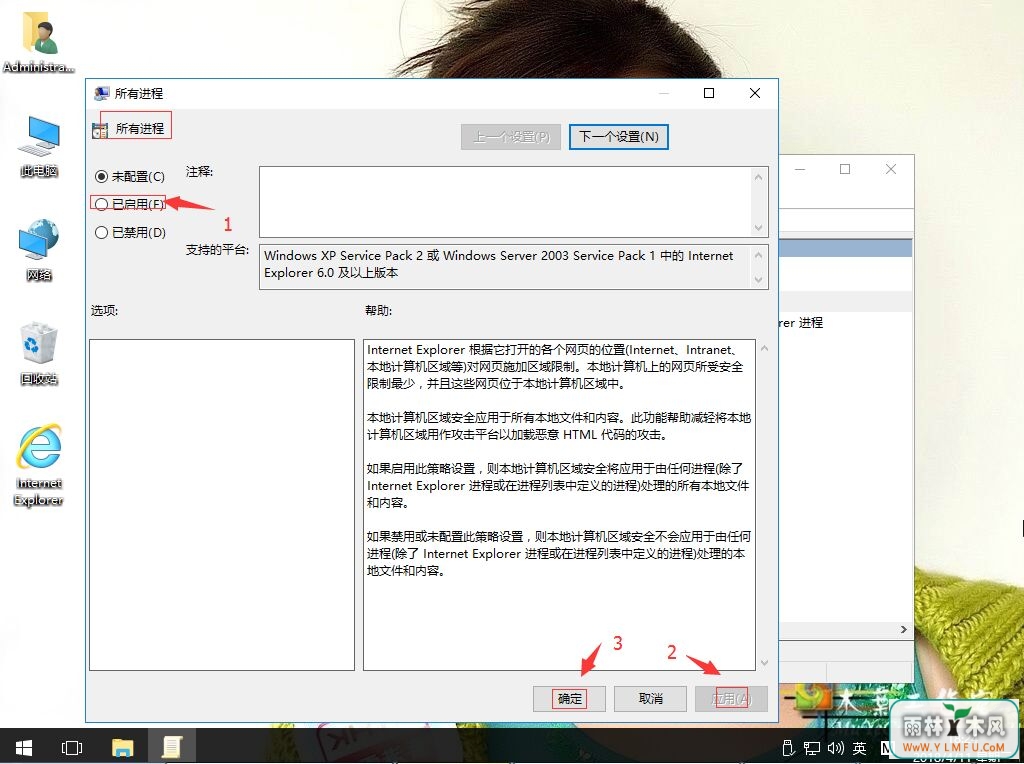Click the 应用(A) button
The height and width of the screenshot is (764, 1024).
click(731, 699)
